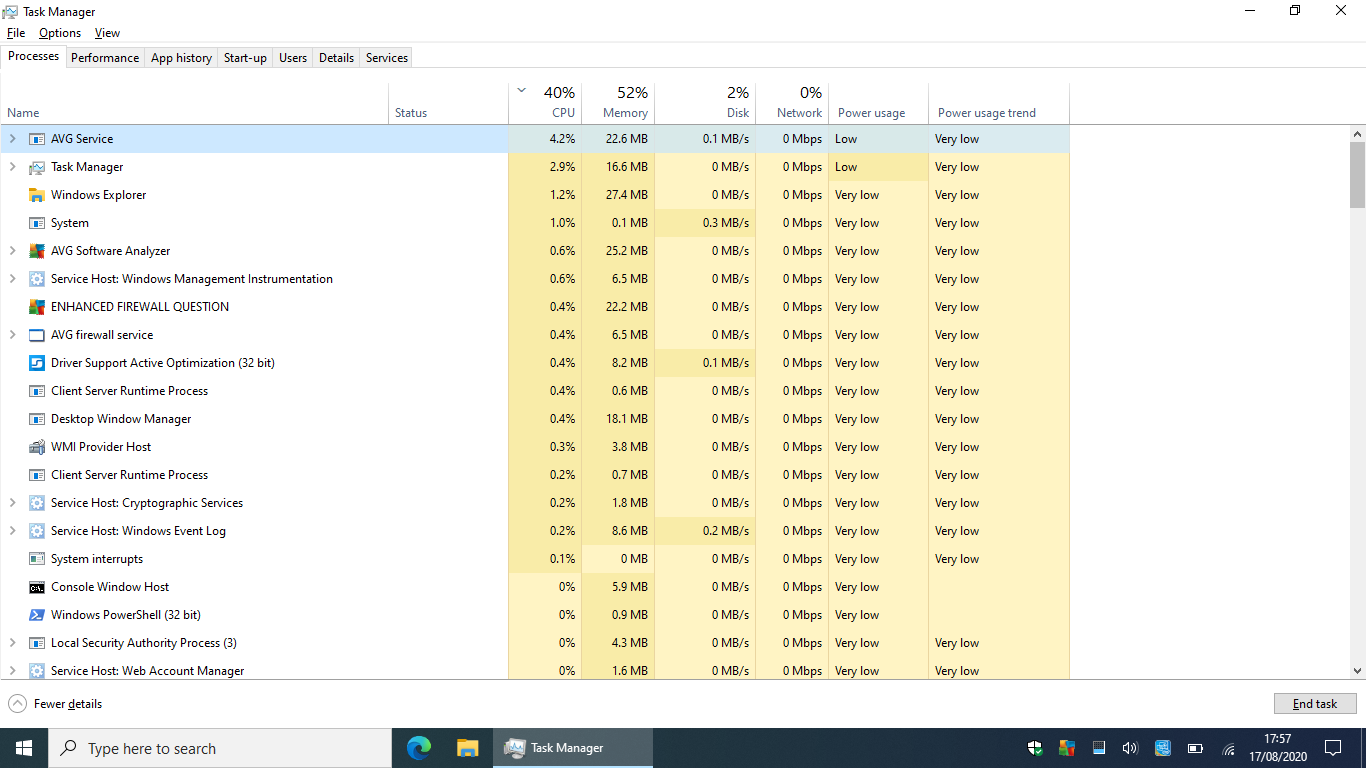Screen dimensions: 1366x768
Task: Open the File menu
Action: pyautogui.click(x=16, y=33)
